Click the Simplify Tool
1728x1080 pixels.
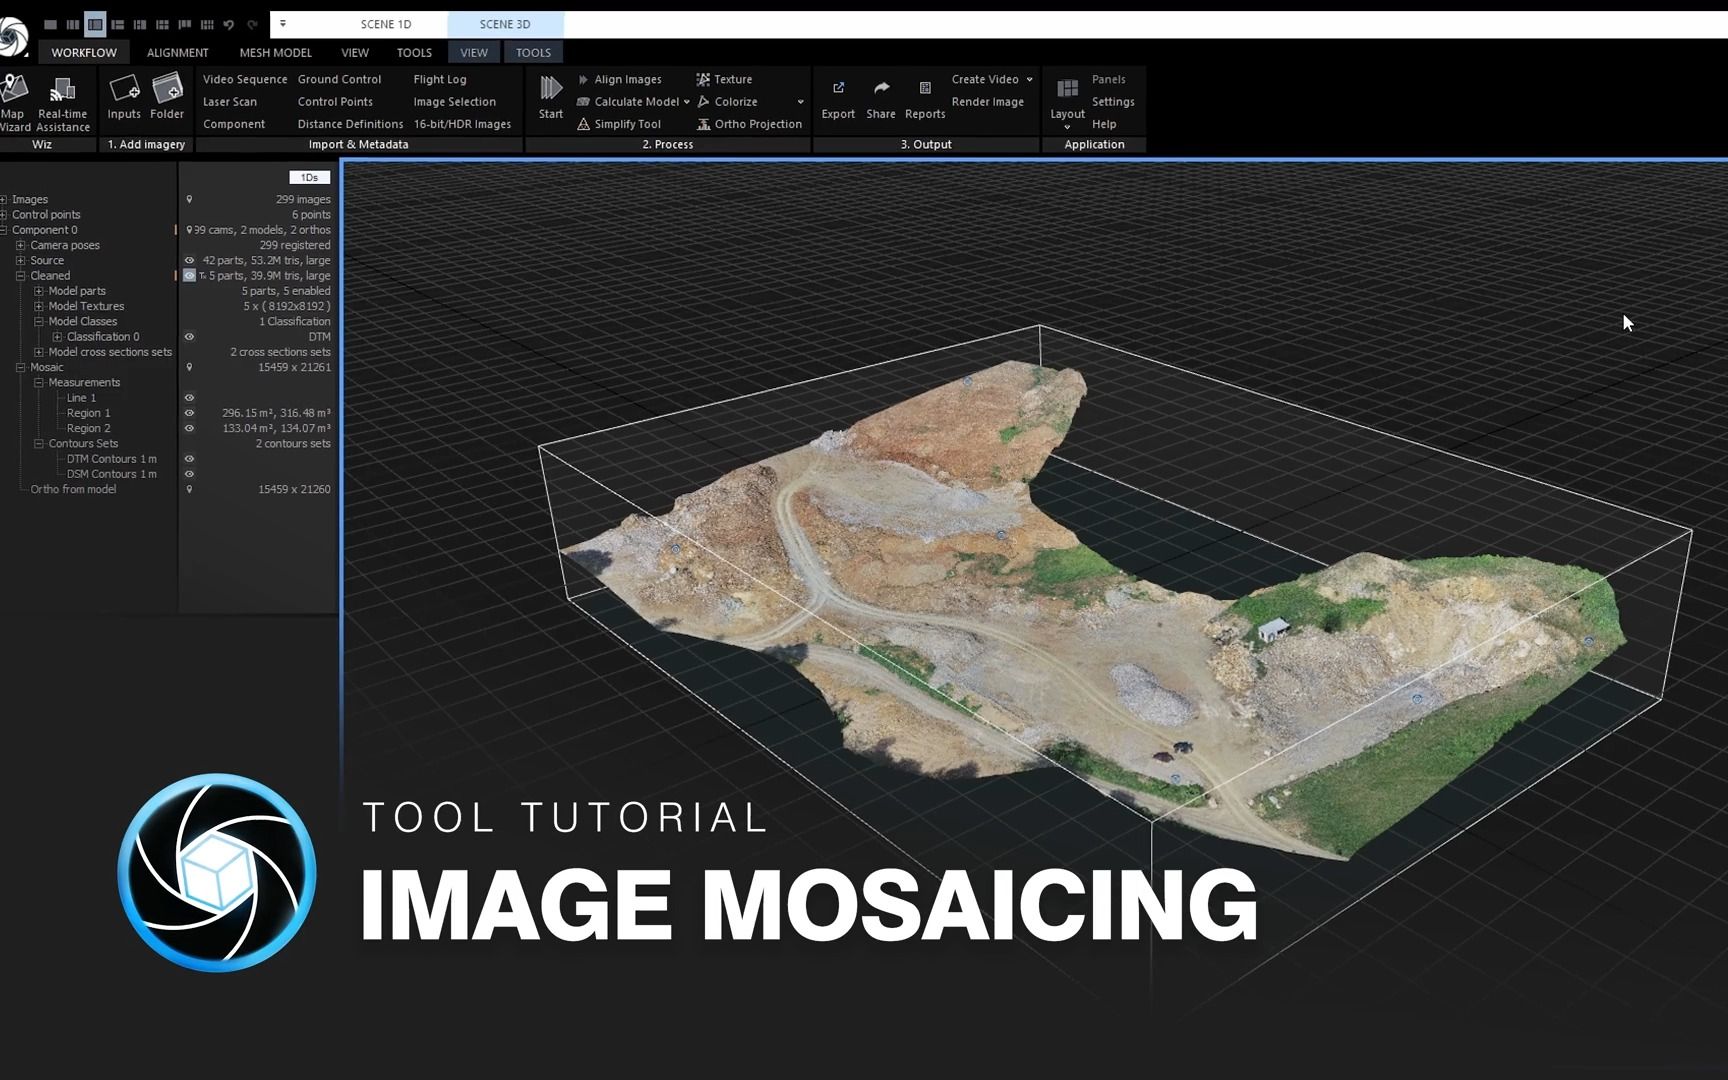pos(621,123)
